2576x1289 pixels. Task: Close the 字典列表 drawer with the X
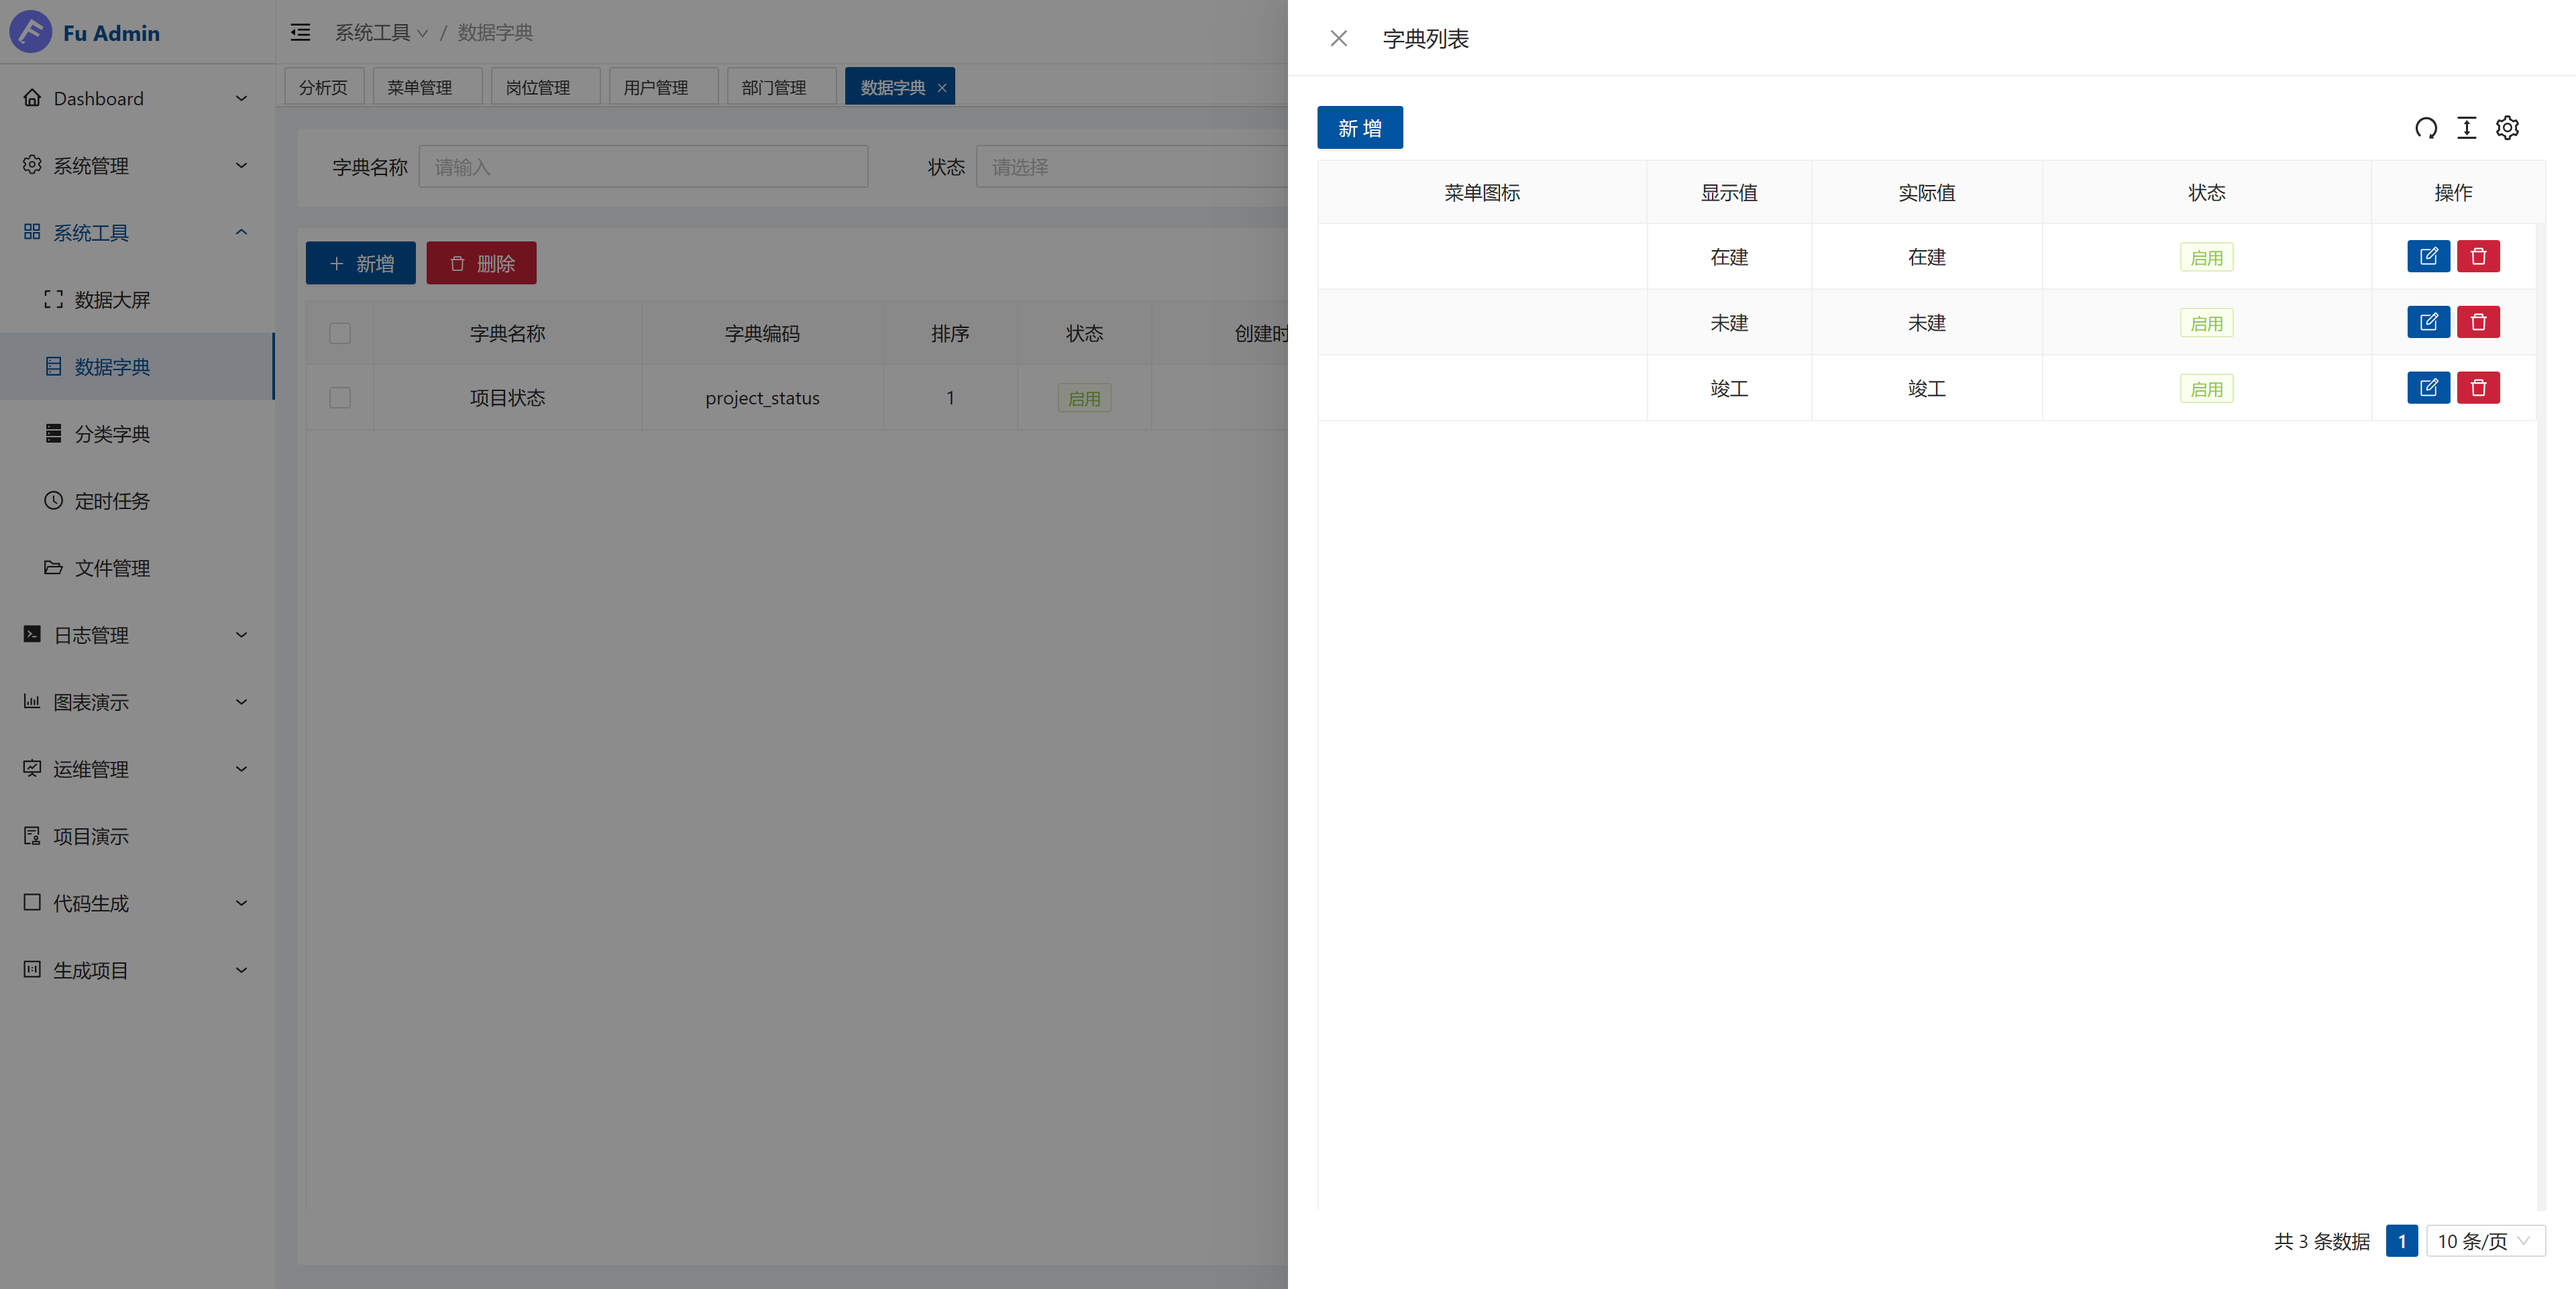click(1338, 38)
